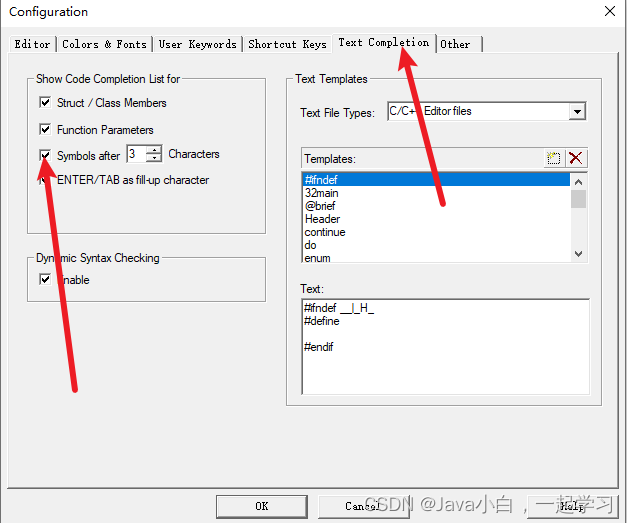Switch to the Editor tab
Screen dimensions: 627x523
tap(32, 44)
